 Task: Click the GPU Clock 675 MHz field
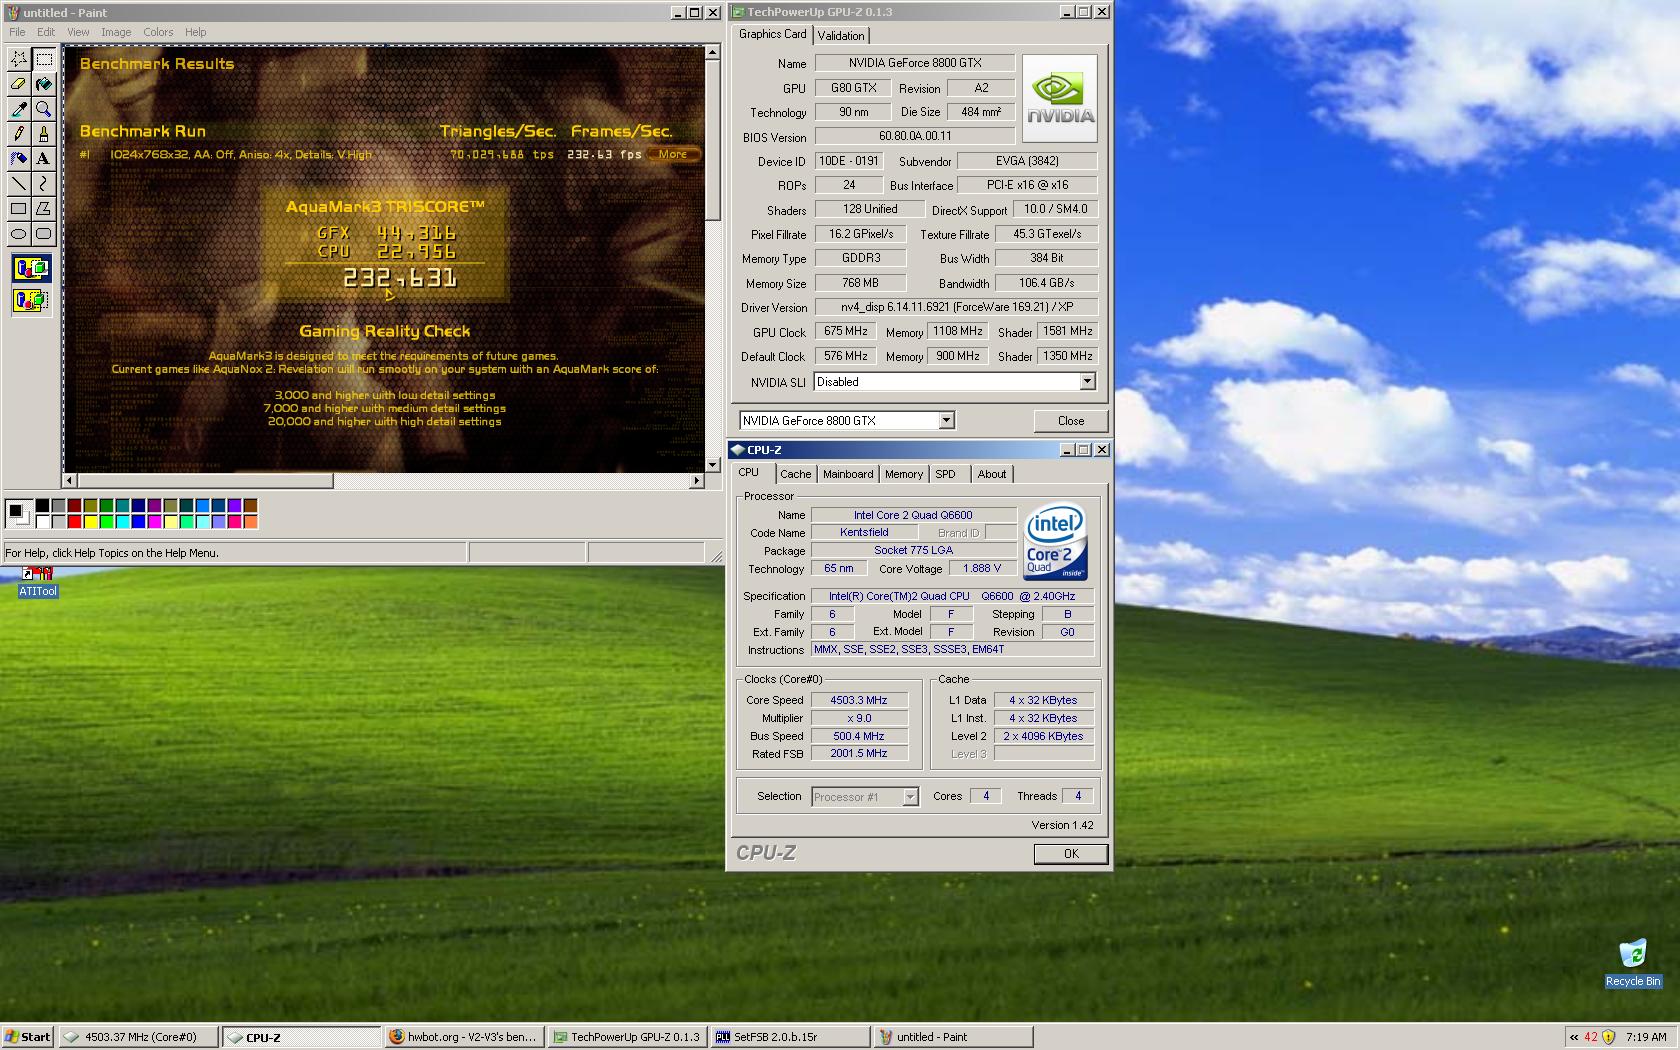(x=846, y=332)
